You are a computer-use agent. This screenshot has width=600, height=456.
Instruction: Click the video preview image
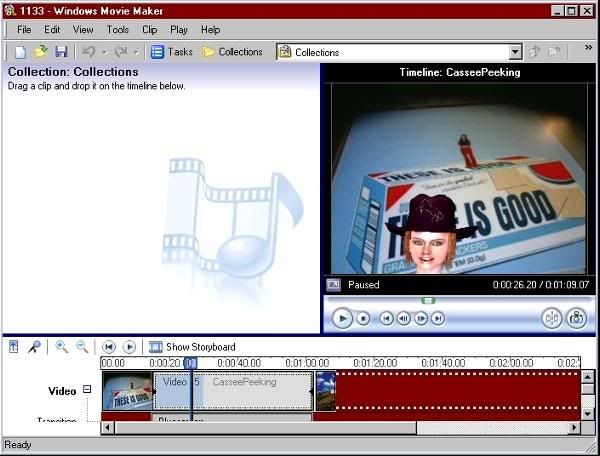click(458, 178)
